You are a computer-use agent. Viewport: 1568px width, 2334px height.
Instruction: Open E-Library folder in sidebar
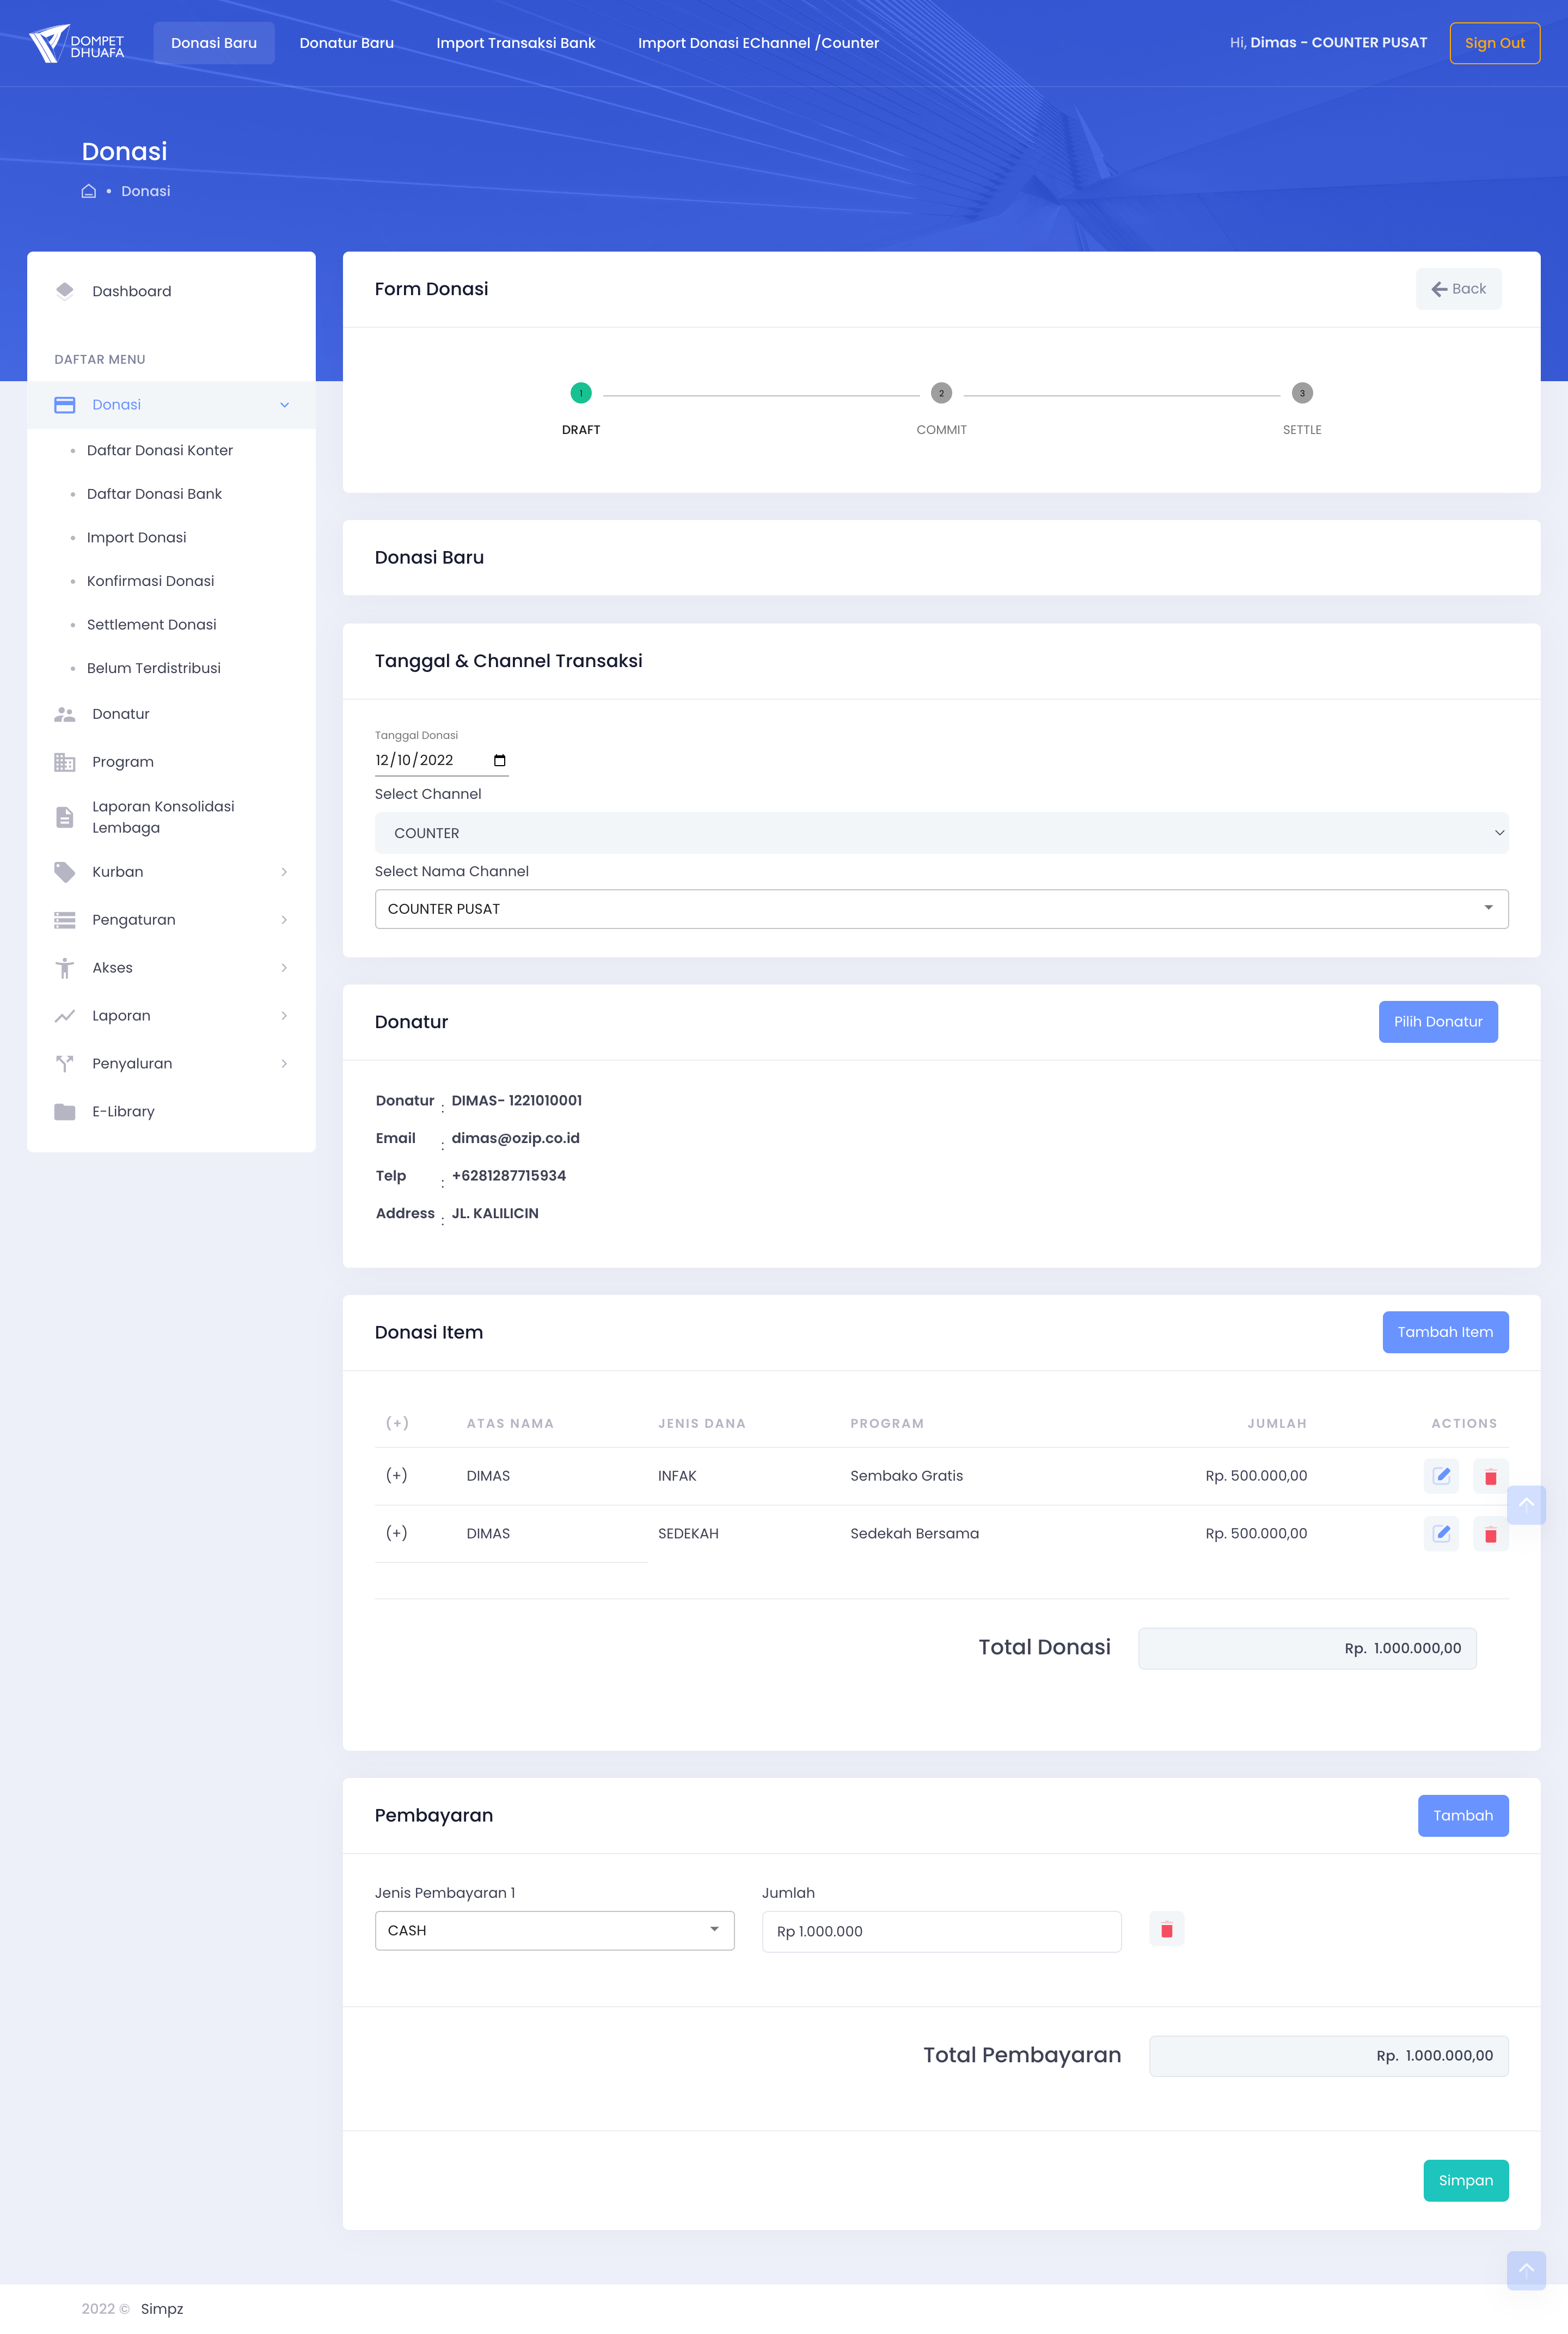(x=123, y=1111)
